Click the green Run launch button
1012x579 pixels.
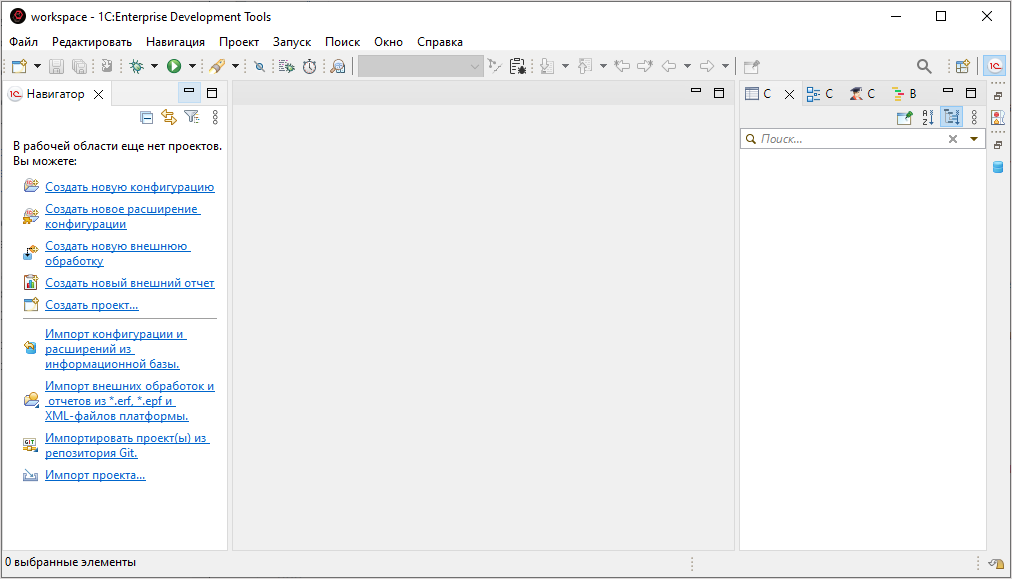(174, 66)
